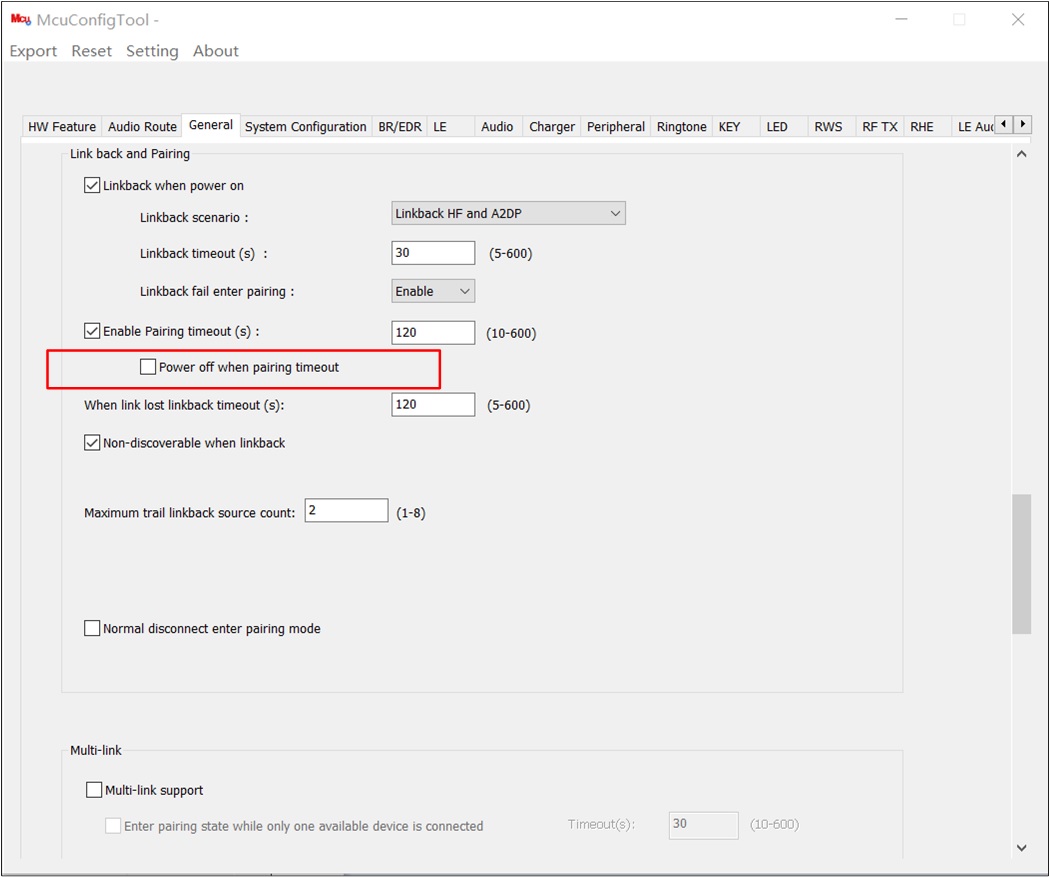Minimize the McuConfigTool window

(901, 20)
